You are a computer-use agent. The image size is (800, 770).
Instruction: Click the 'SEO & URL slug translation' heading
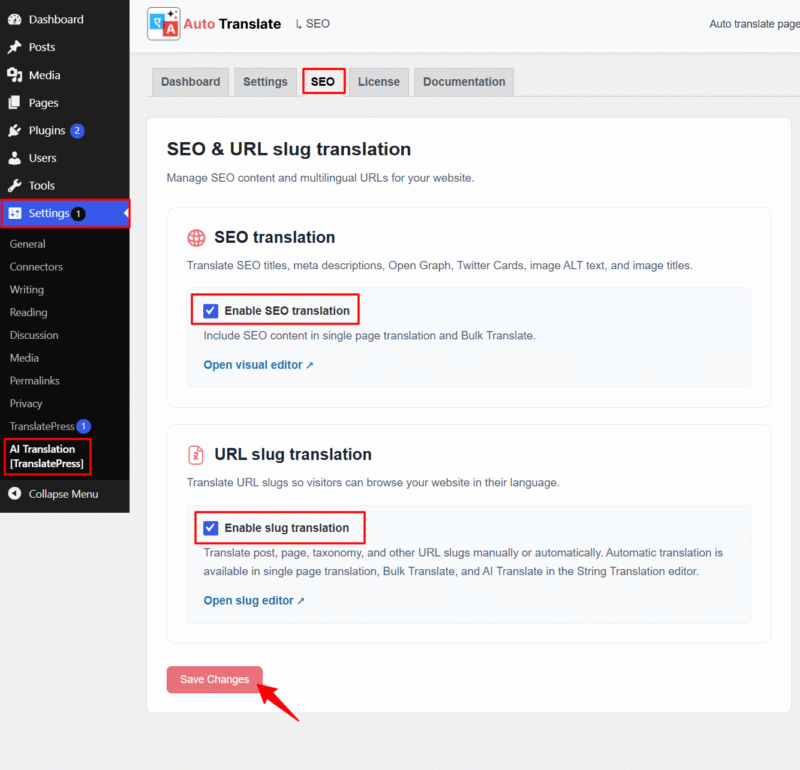(x=289, y=149)
